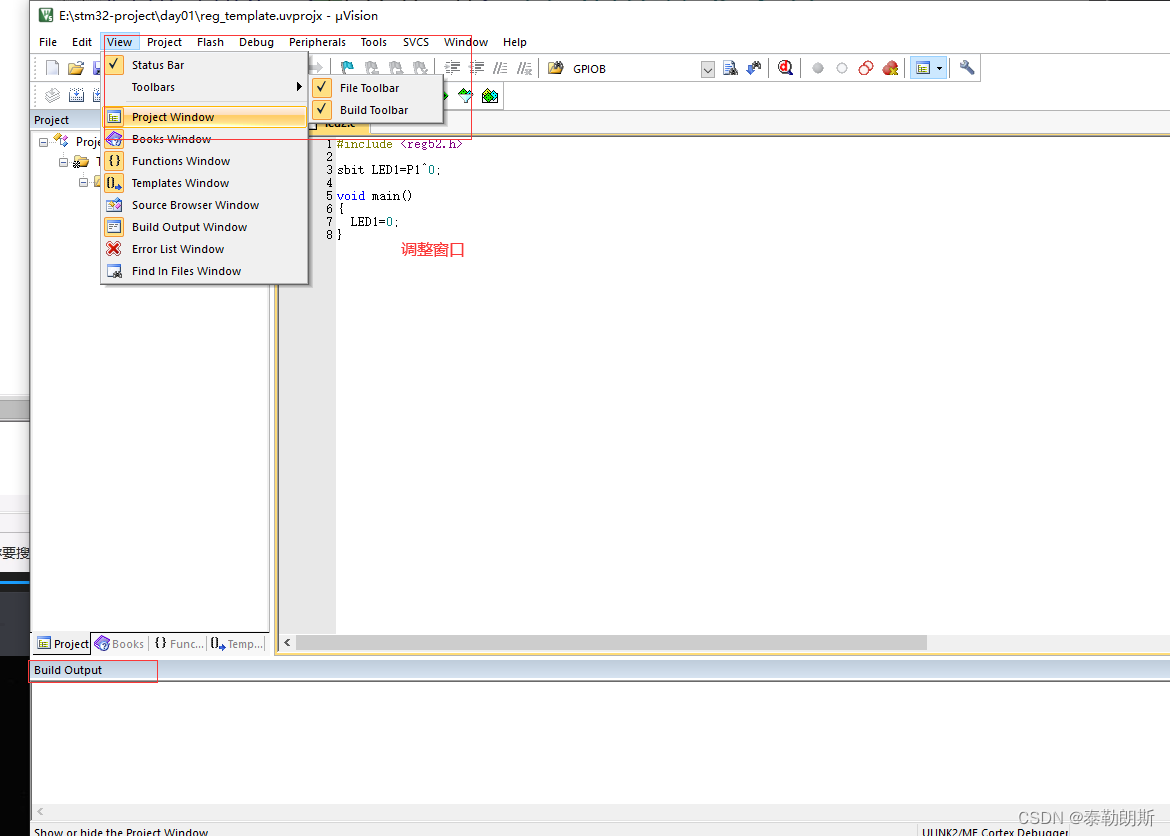This screenshot has width=1170, height=836.
Task: Click the Indent selection icon
Action: (452, 69)
